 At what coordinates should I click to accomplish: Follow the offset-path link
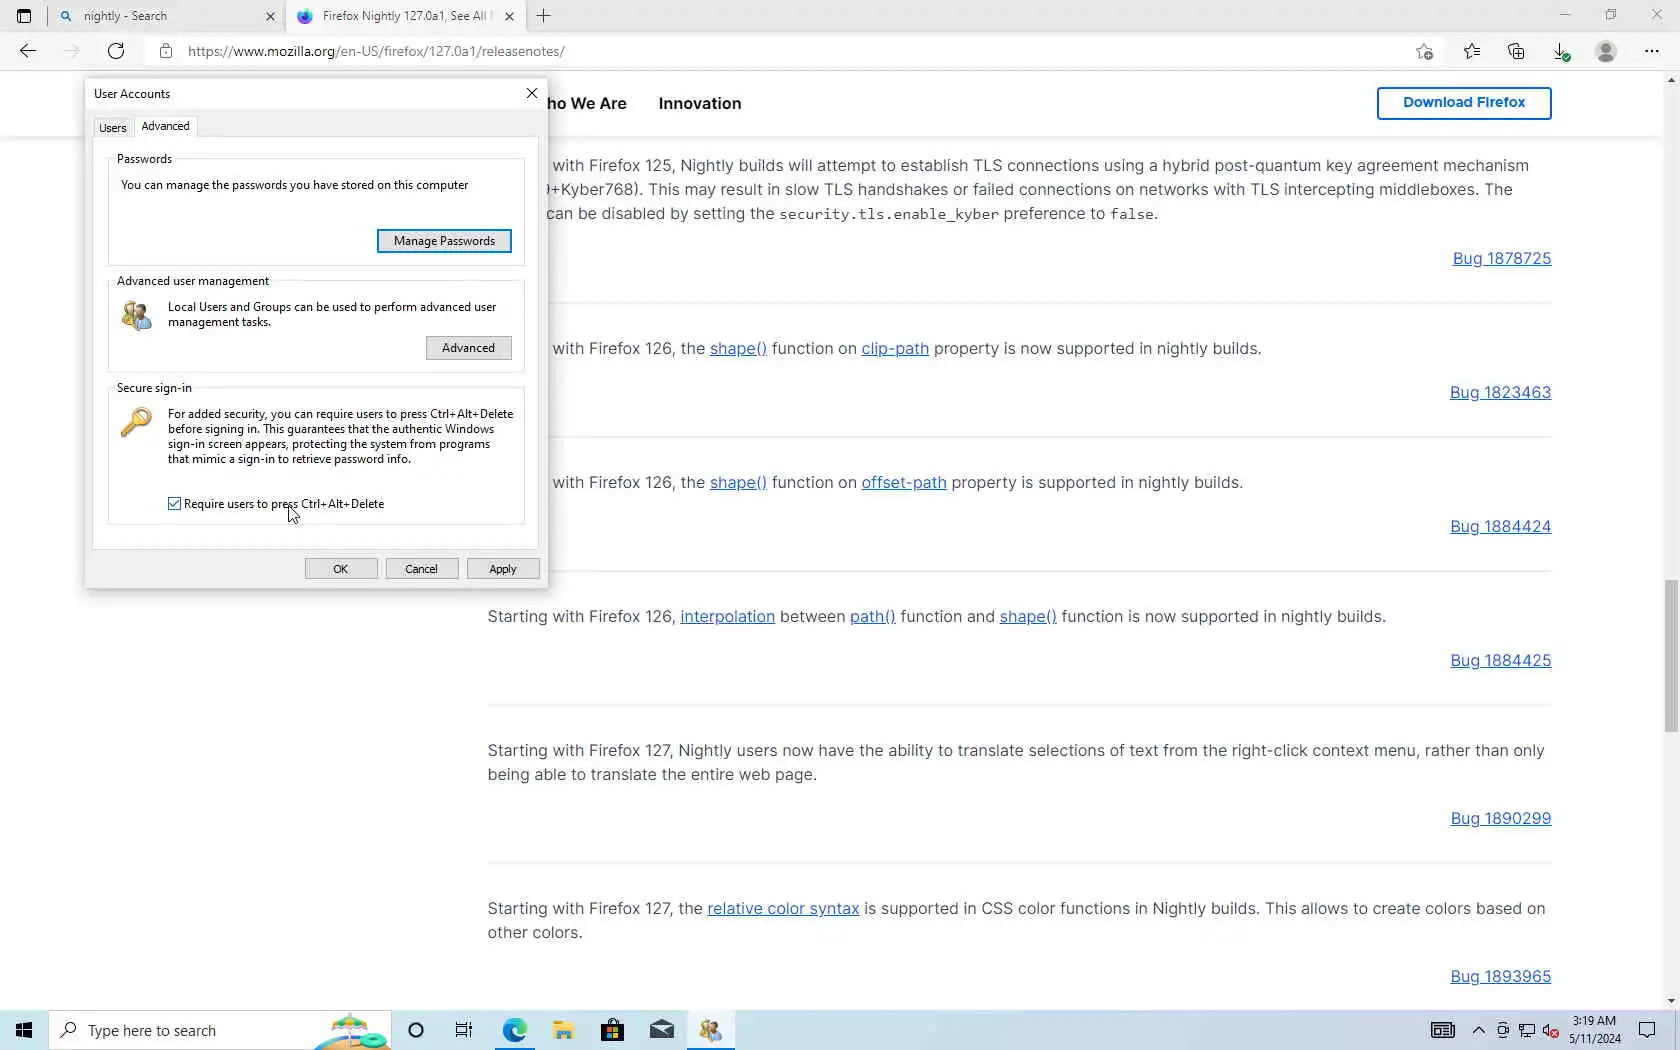click(x=904, y=482)
